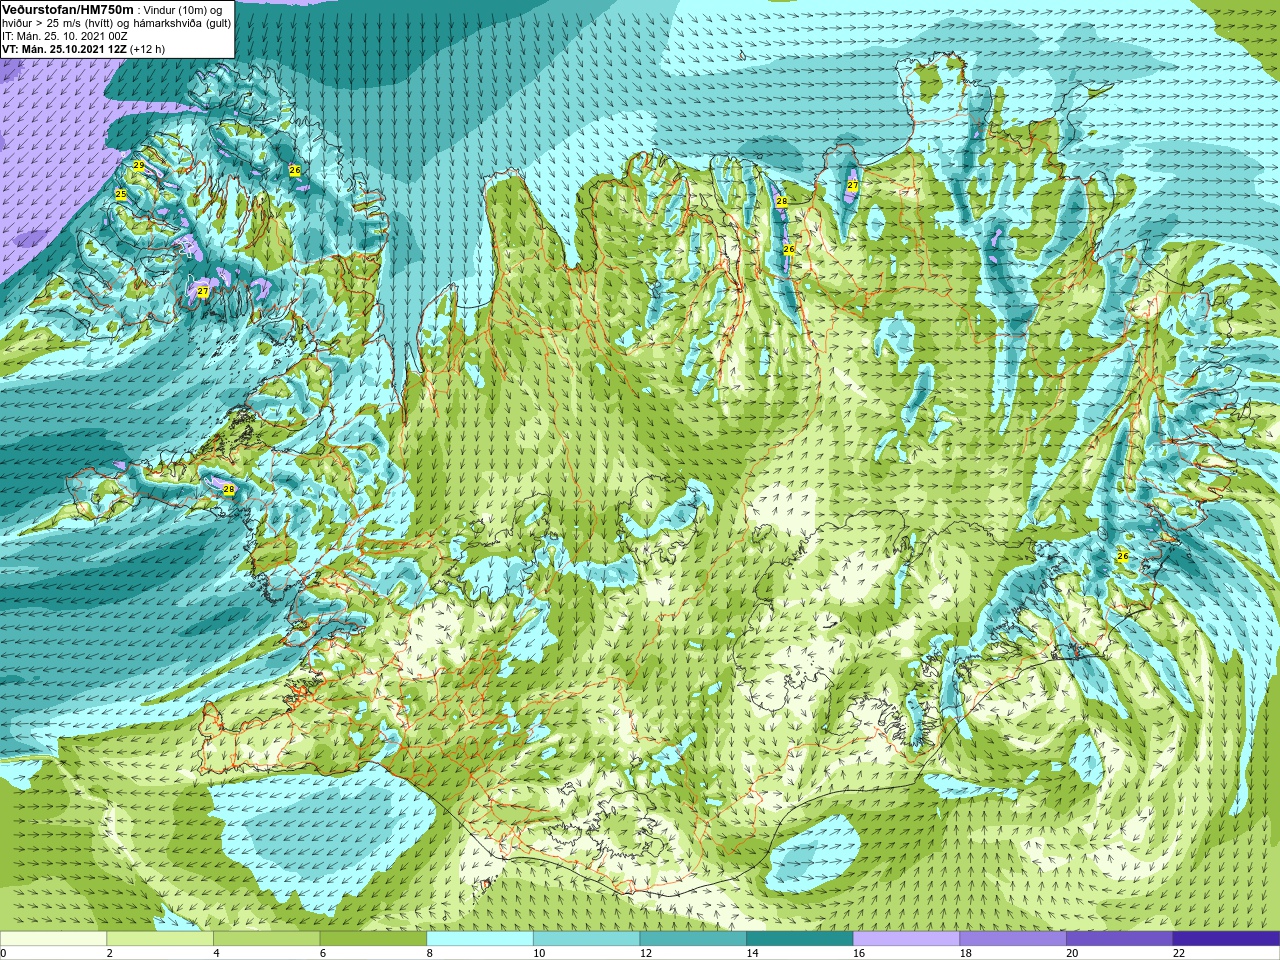The width and height of the screenshot is (1280, 960).
Task: Click the 14–16 m/s dark teal legend swatch
Action: coord(800,939)
